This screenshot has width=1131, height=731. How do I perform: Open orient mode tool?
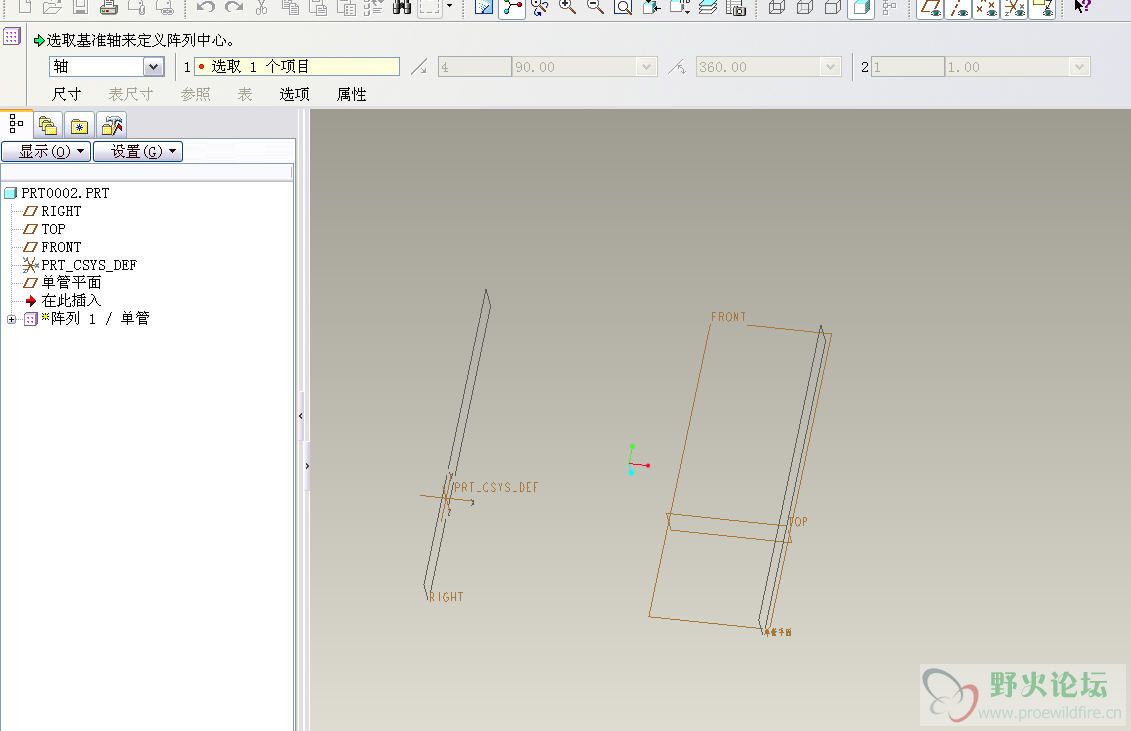tap(540, 6)
